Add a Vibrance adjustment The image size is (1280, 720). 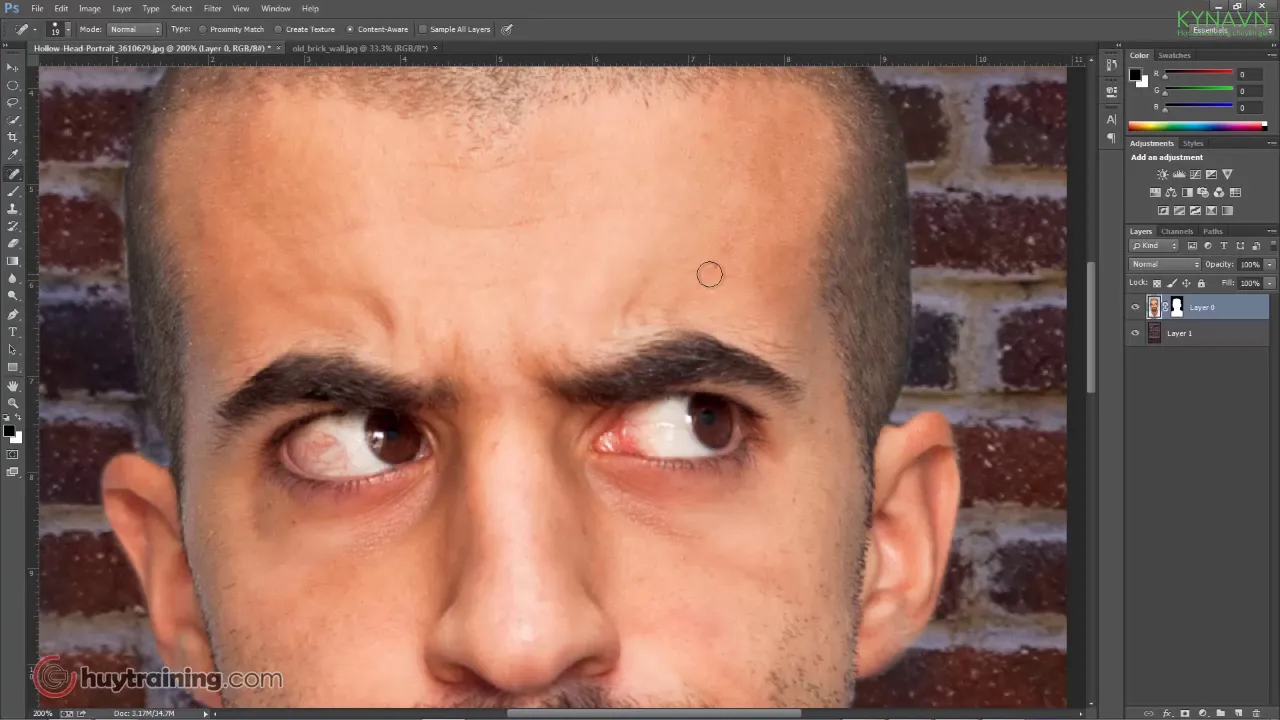coord(1227,175)
